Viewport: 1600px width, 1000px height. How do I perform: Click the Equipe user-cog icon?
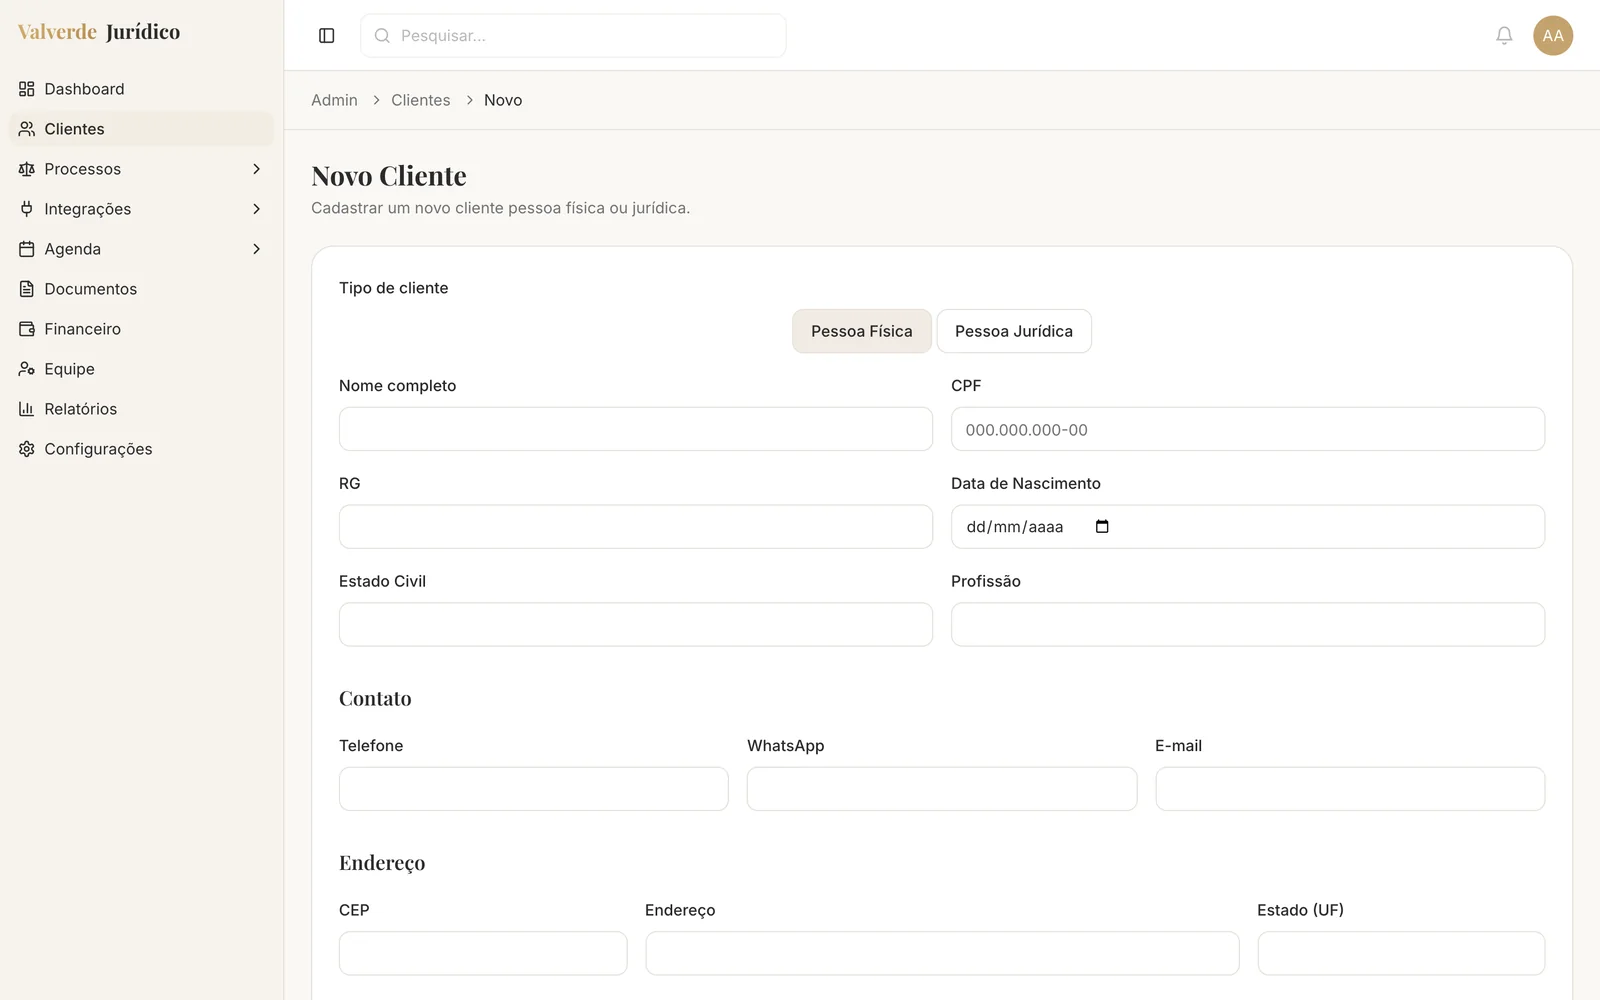pyautogui.click(x=27, y=369)
